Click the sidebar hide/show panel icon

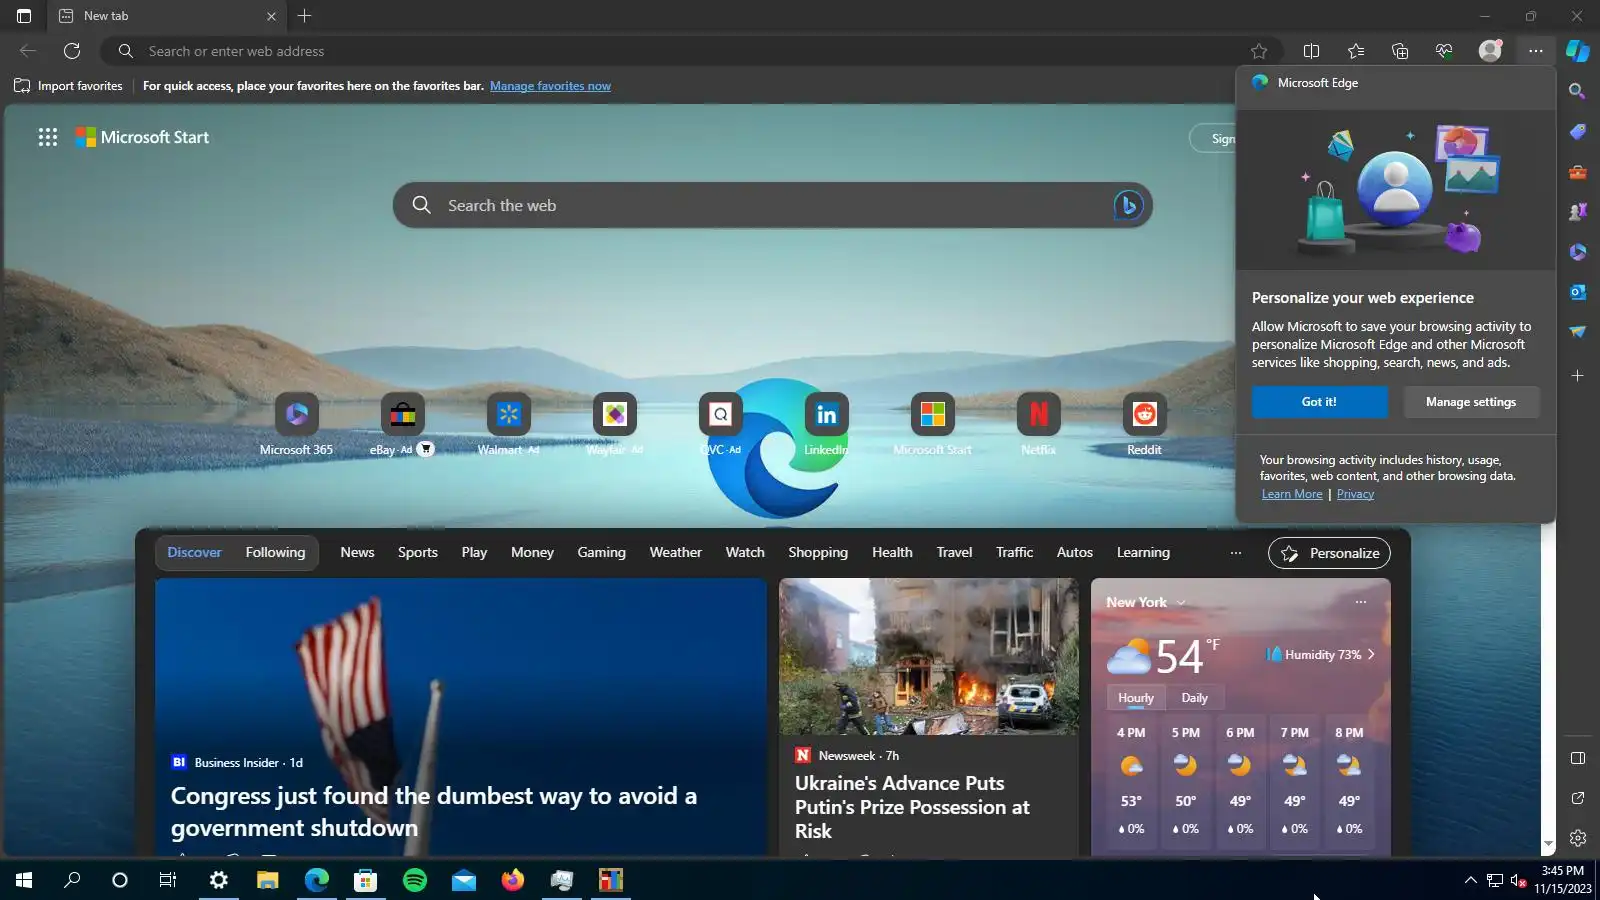point(1578,758)
